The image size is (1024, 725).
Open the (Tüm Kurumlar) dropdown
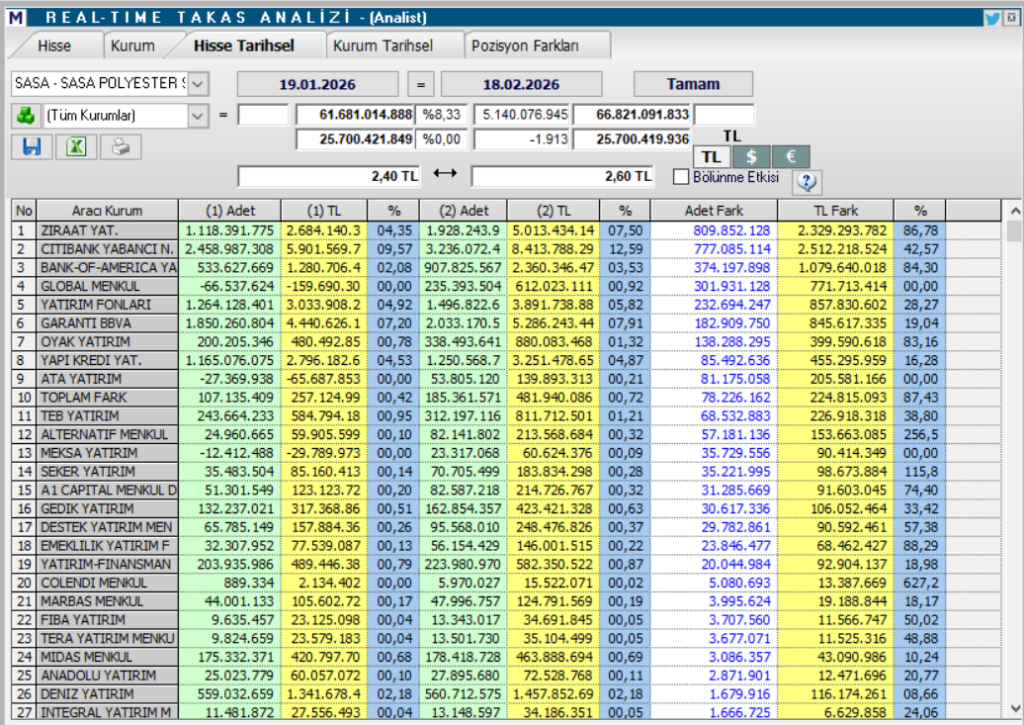(x=197, y=115)
